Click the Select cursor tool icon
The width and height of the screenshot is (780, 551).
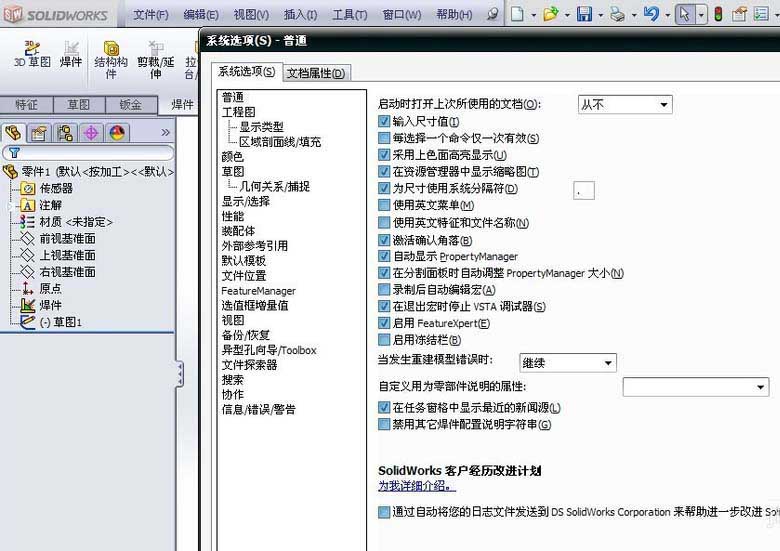click(684, 14)
